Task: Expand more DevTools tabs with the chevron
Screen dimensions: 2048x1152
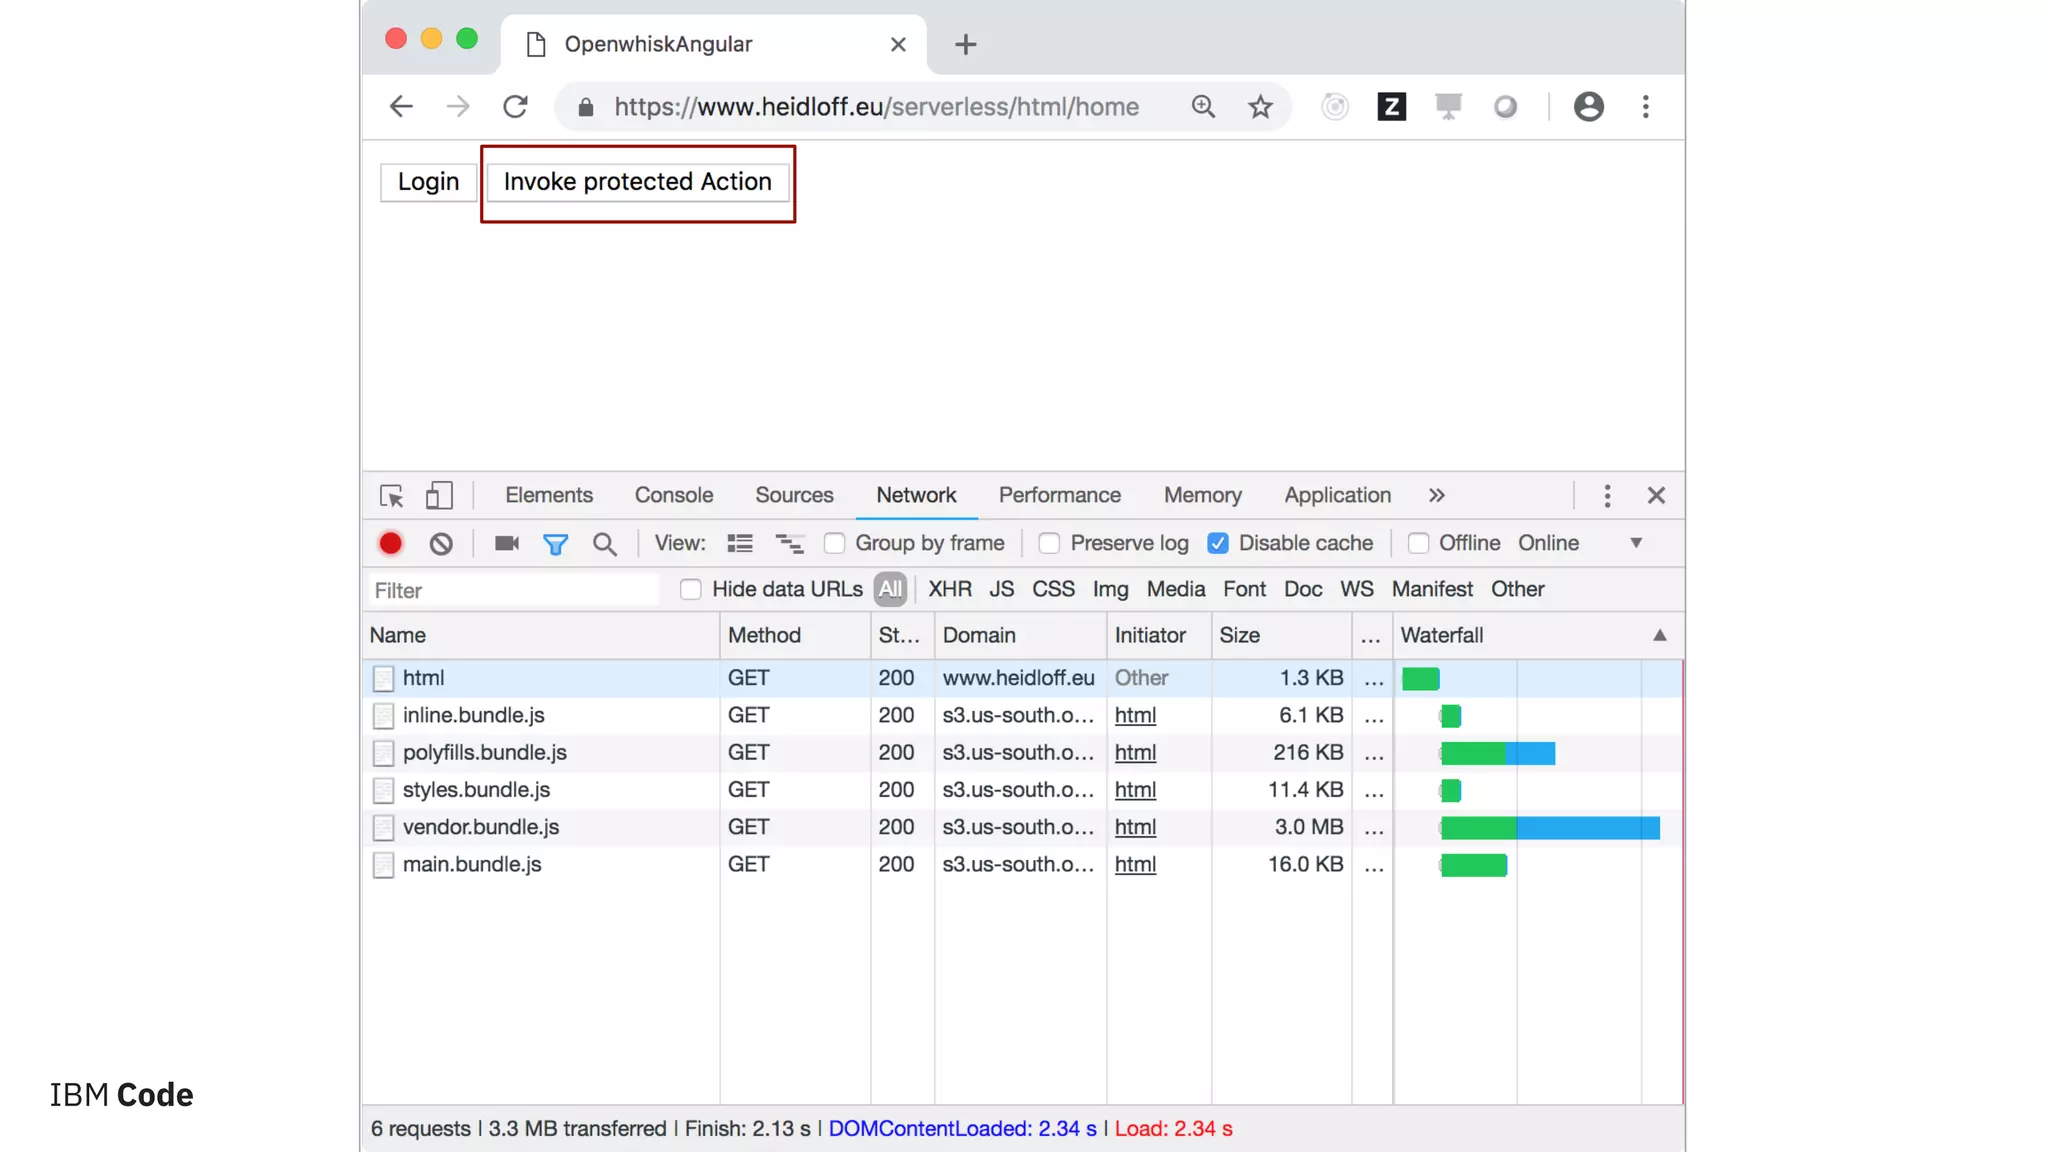Action: pos(1436,496)
